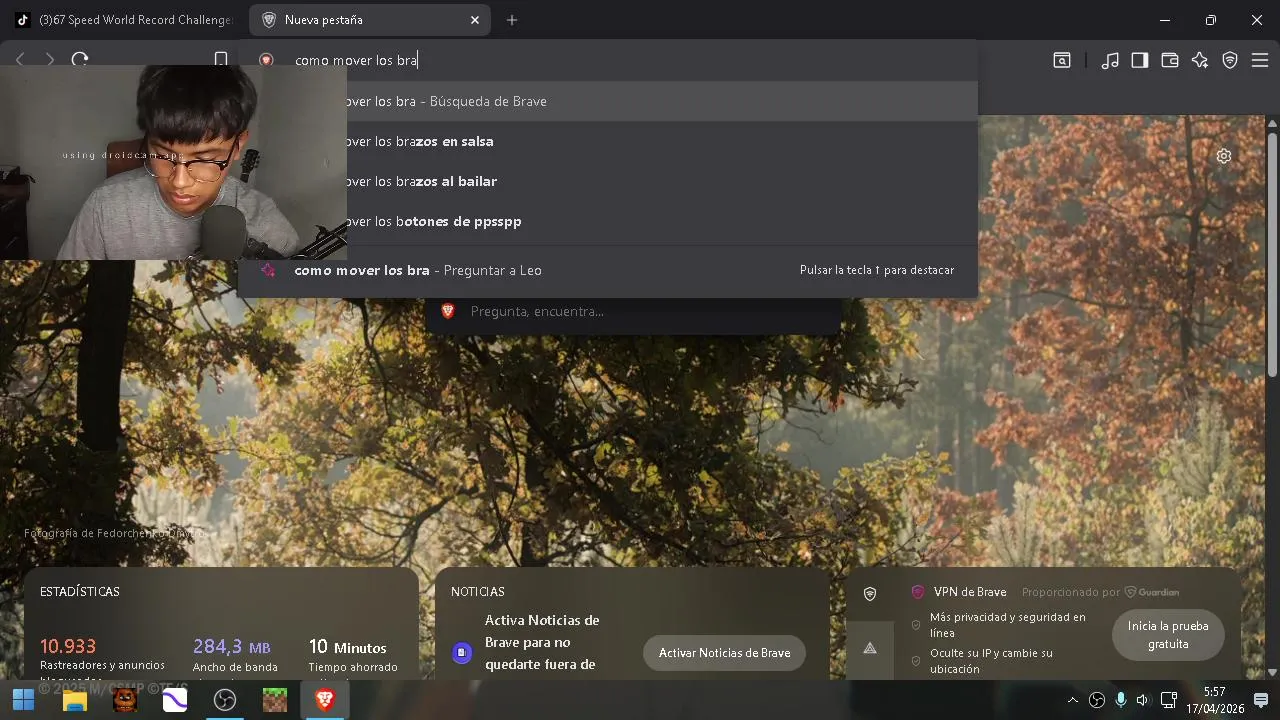Click the 'Proporcionado por Guardian' label
The image size is (1280, 720).
coord(1100,592)
